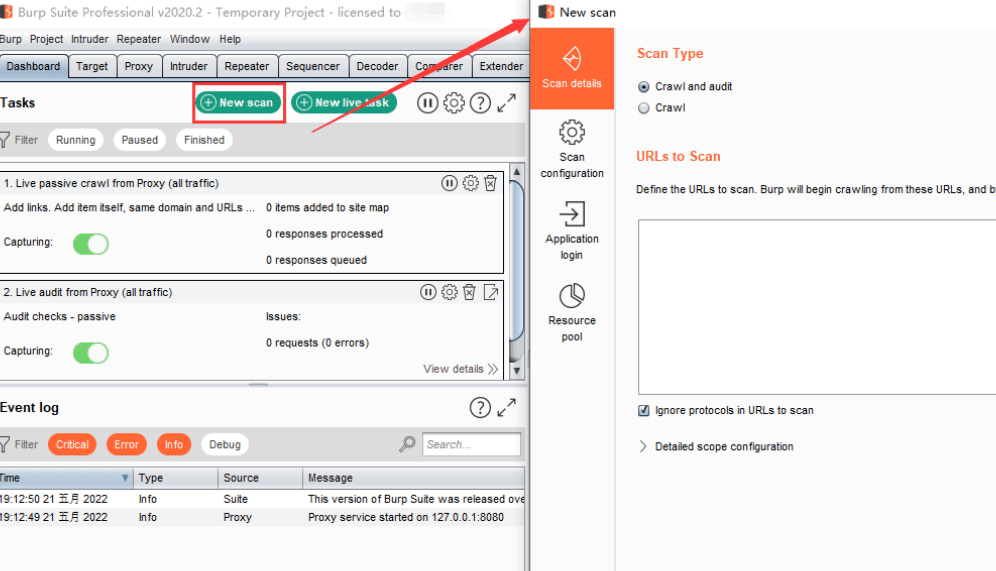This screenshot has width=996, height=571.
Task: Click the Time column sort arrow
Action: tap(125, 478)
